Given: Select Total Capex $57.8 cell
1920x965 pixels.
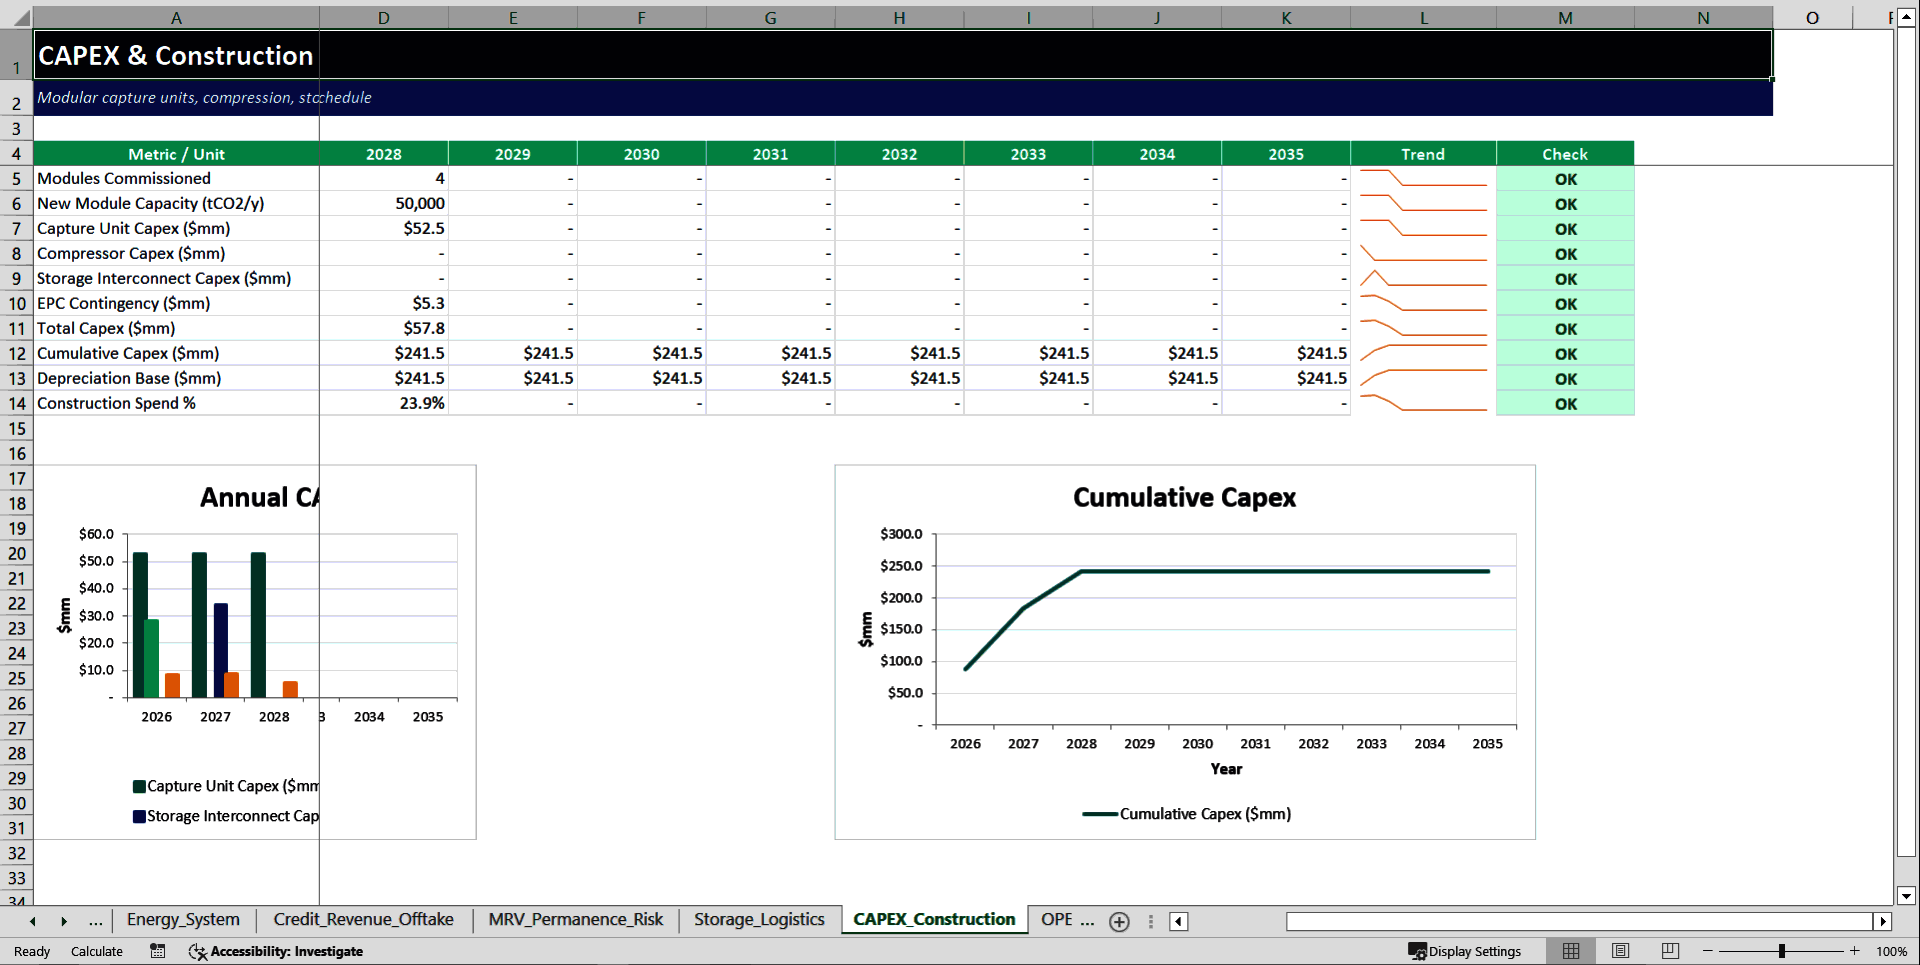Looking at the screenshot, I should (384, 328).
